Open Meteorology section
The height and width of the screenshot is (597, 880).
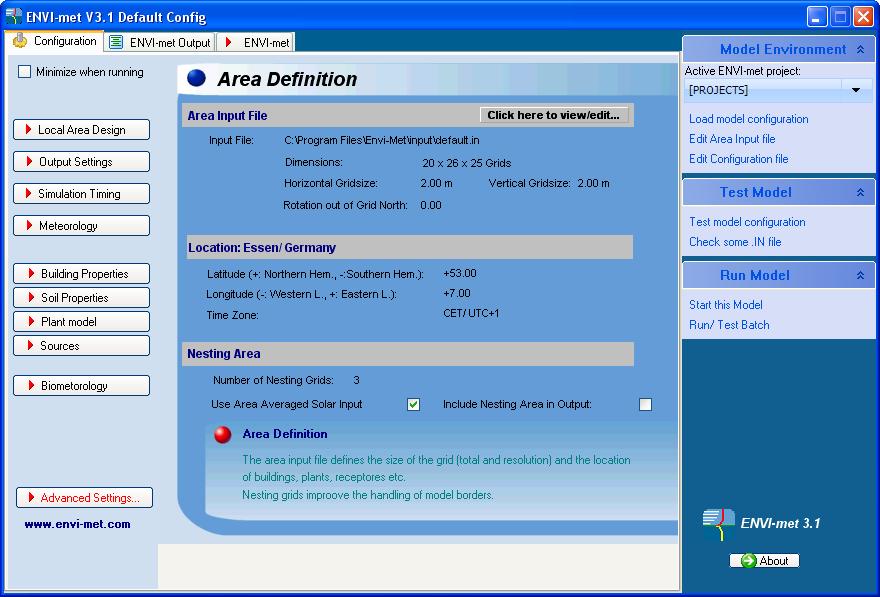tap(81, 226)
